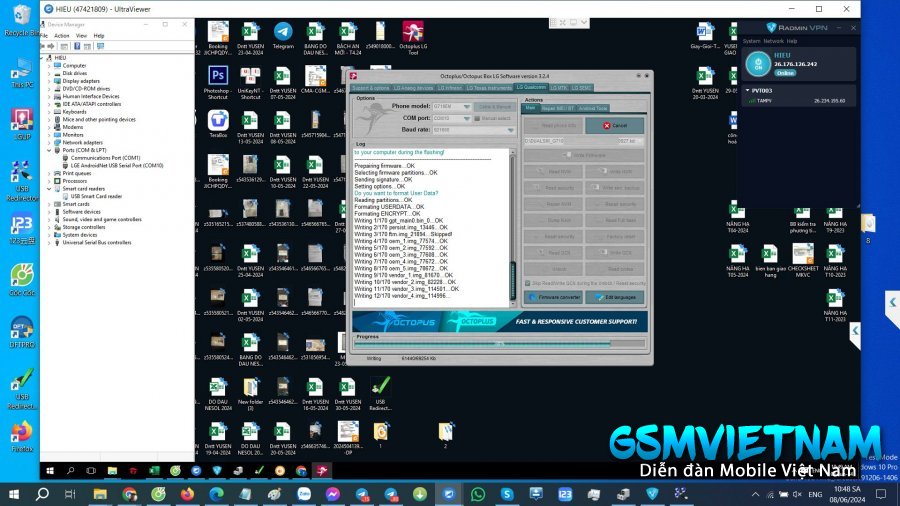Expand the Computer node

tap(49, 66)
